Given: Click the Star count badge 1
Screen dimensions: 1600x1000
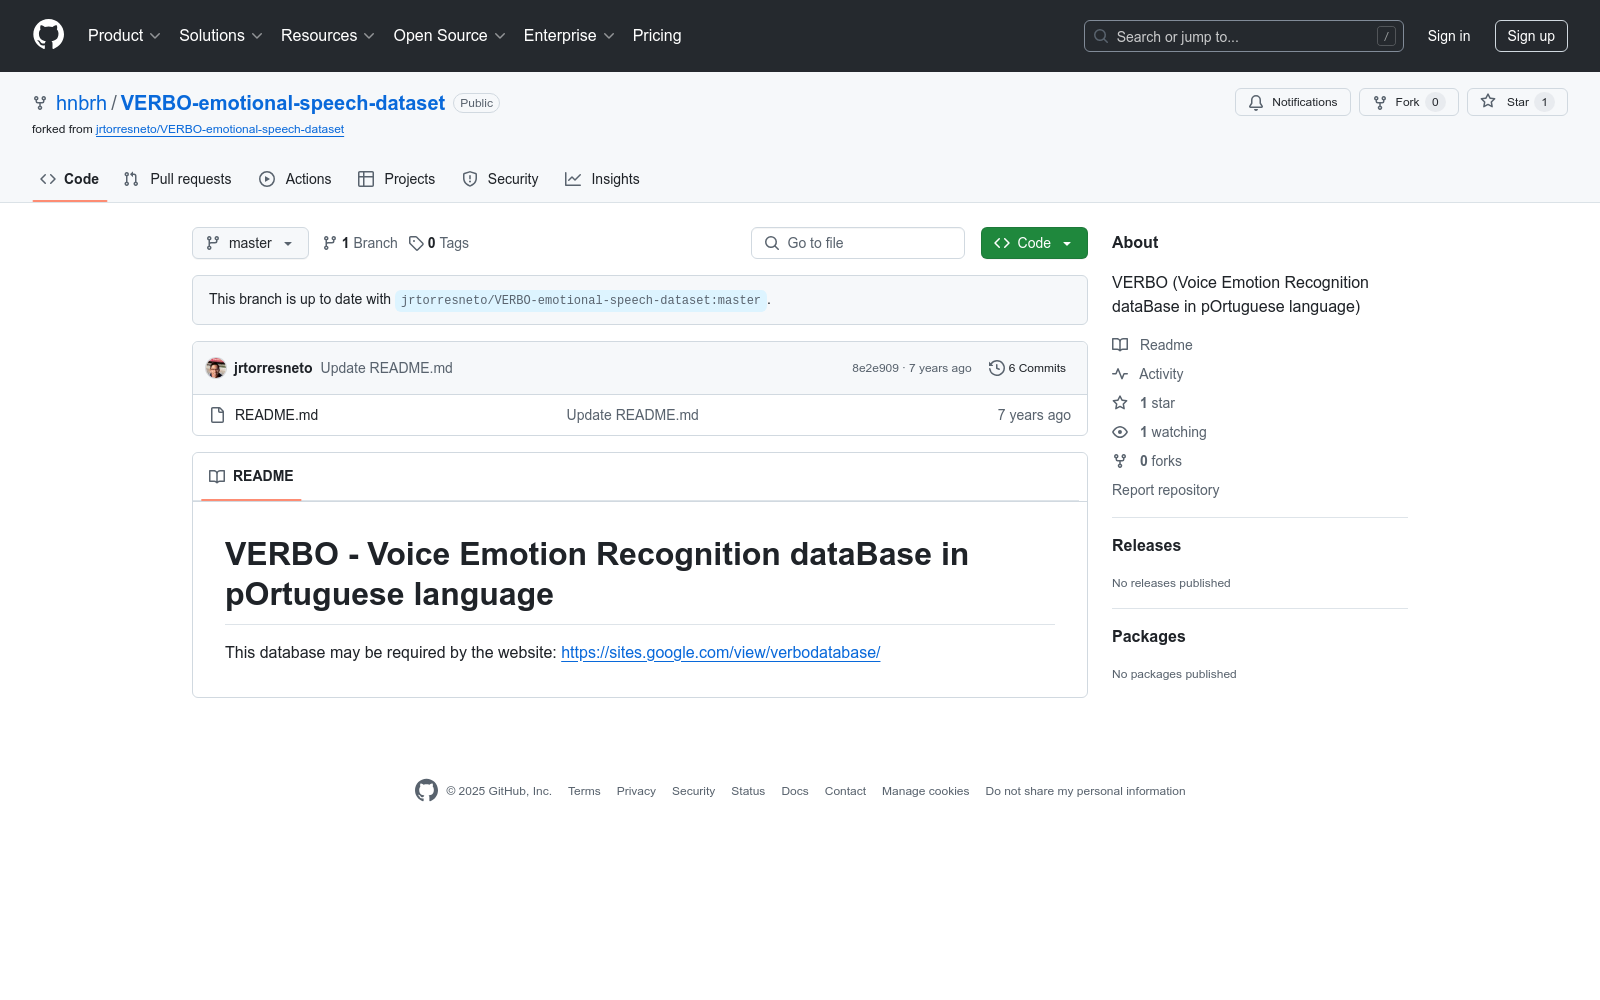Looking at the screenshot, I should 1544,102.
